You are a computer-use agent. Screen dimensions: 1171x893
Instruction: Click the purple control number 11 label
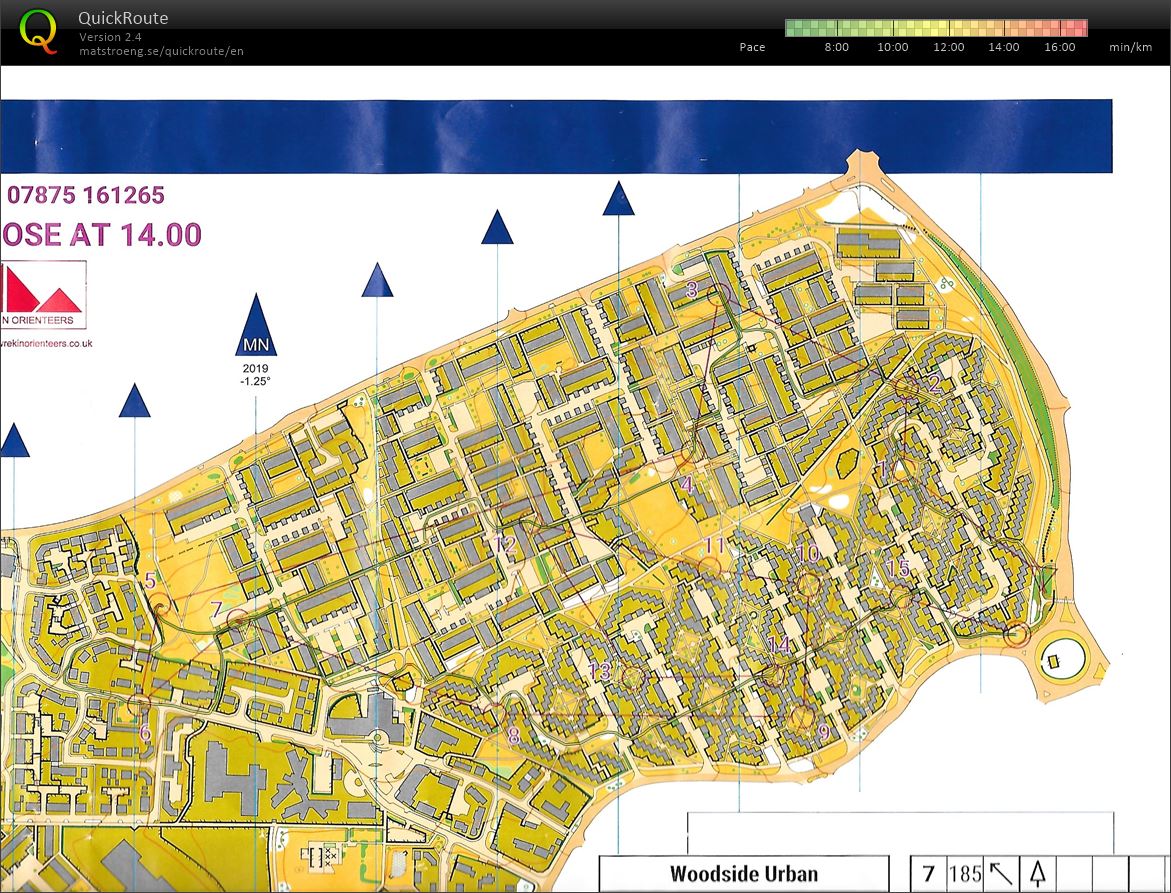click(x=714, y=546)
